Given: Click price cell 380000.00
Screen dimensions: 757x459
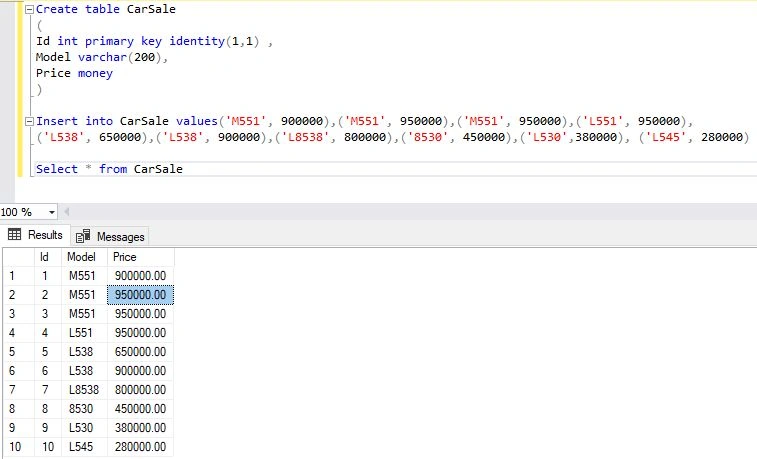Looking at the screenshot, I should (x=140, y=428).
